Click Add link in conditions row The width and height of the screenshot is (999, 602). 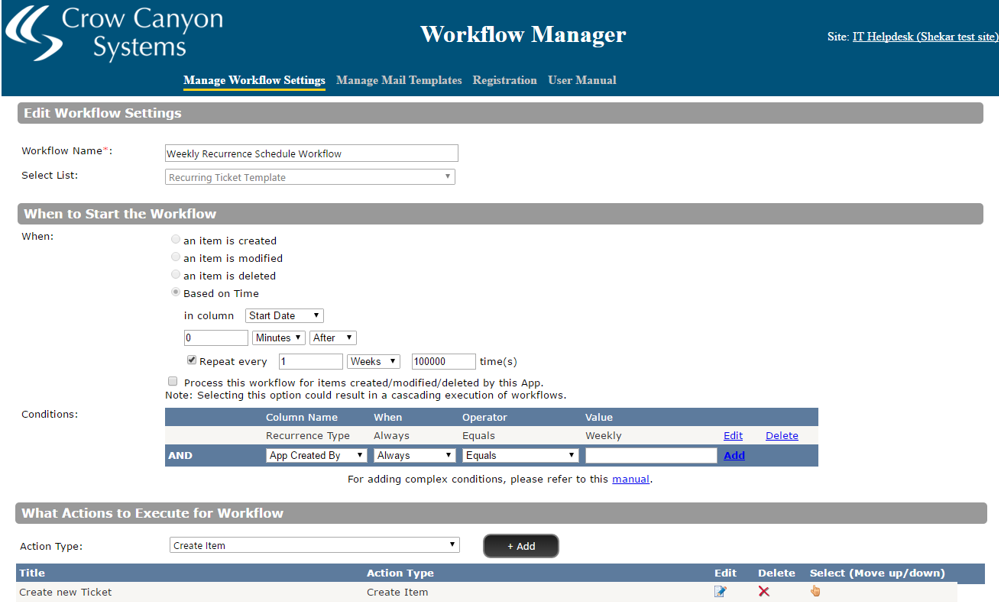[734, 455]
